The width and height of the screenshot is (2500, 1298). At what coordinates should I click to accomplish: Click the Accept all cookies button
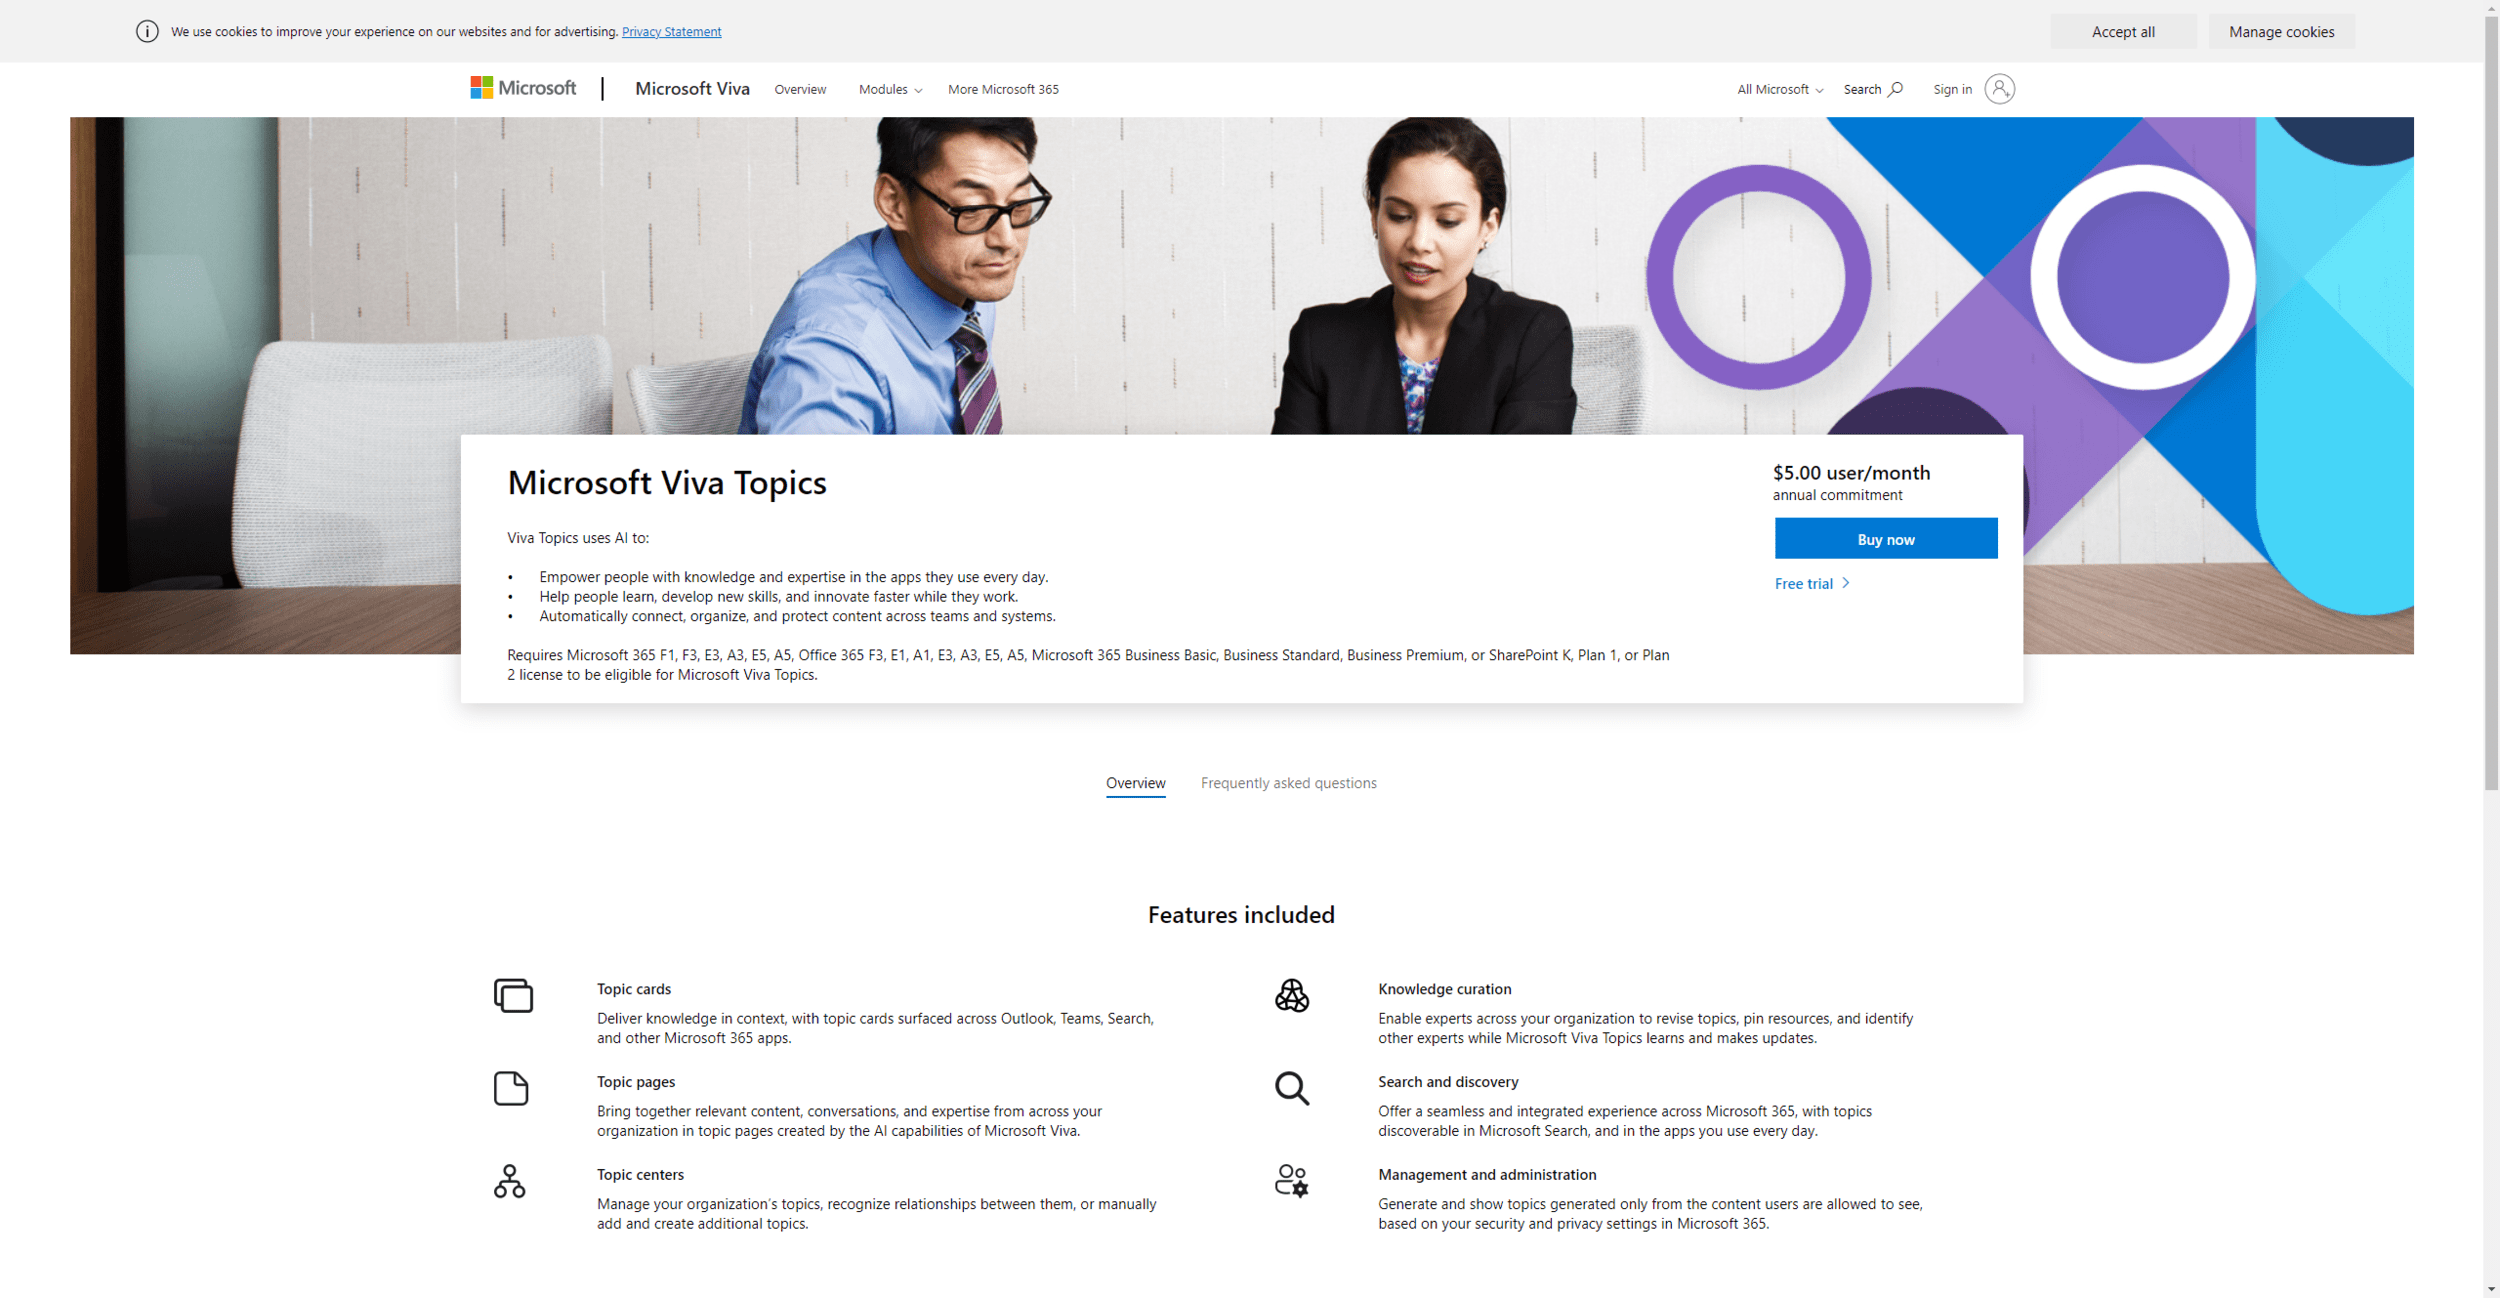pos(2123,30)
